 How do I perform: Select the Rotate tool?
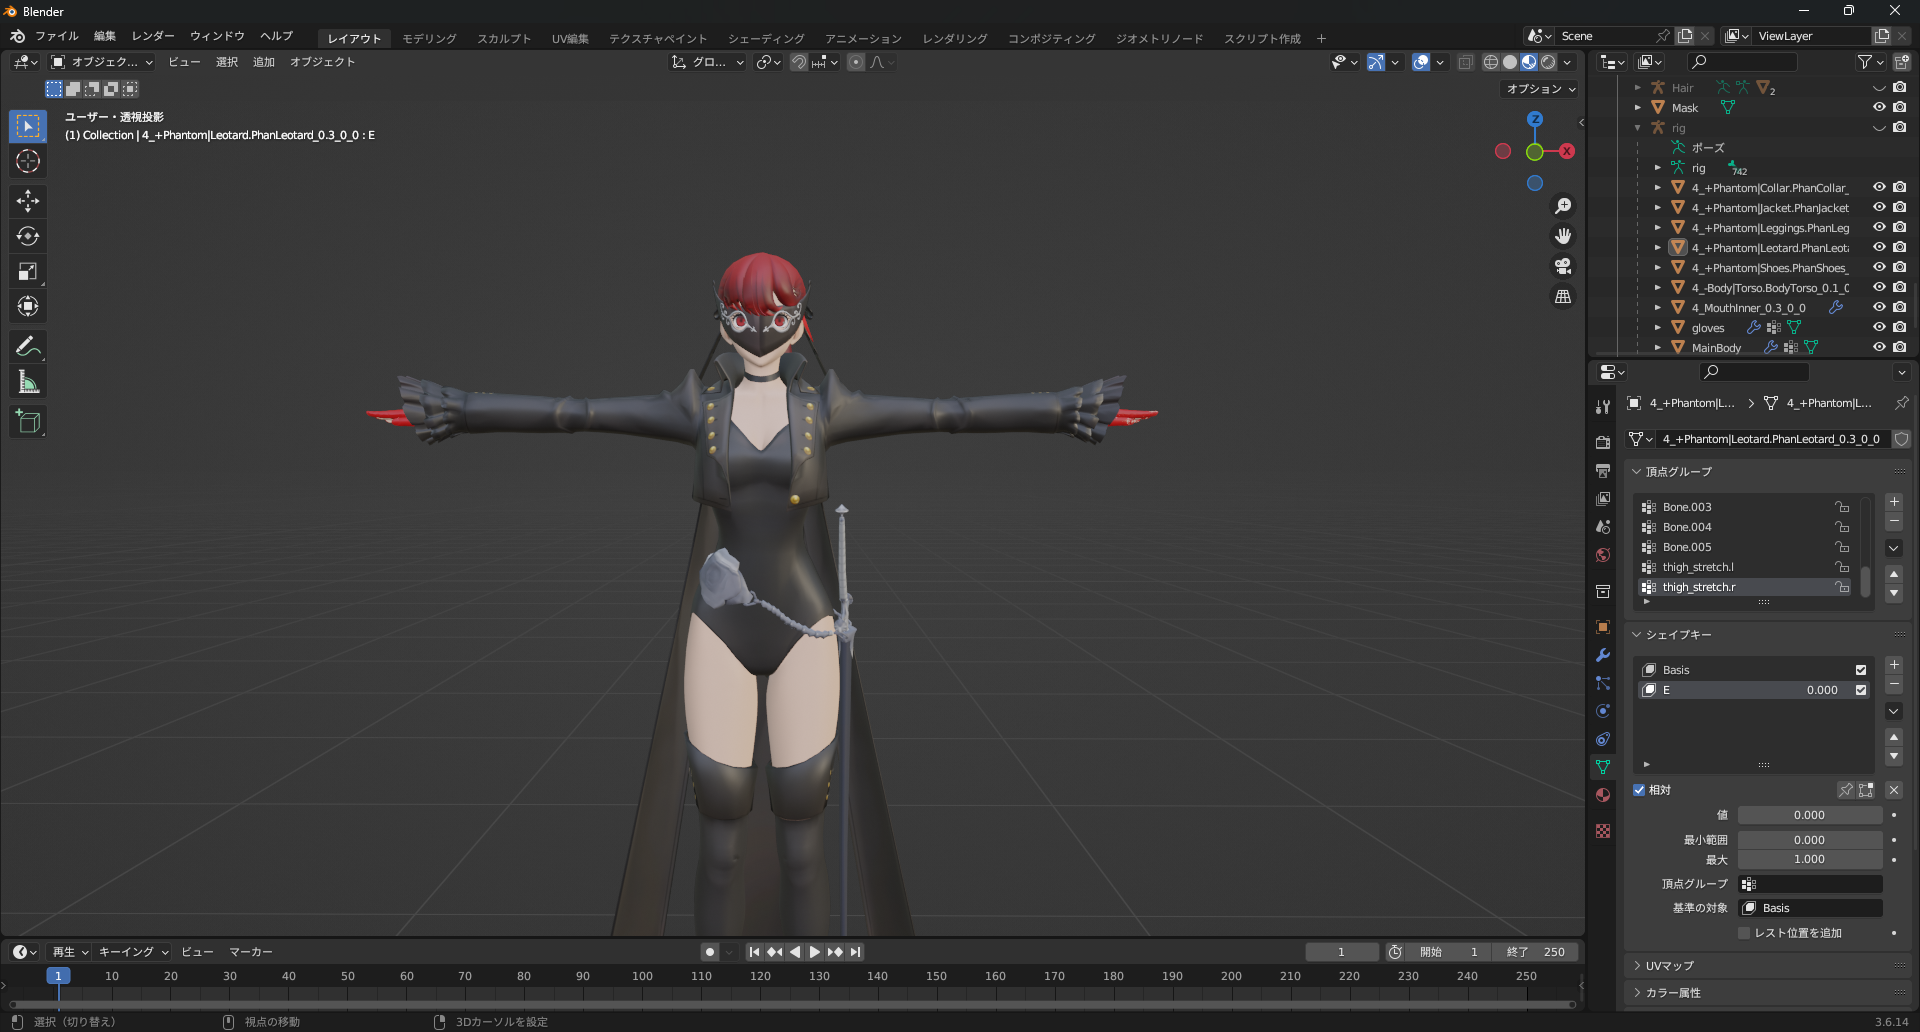click(28, 236)
